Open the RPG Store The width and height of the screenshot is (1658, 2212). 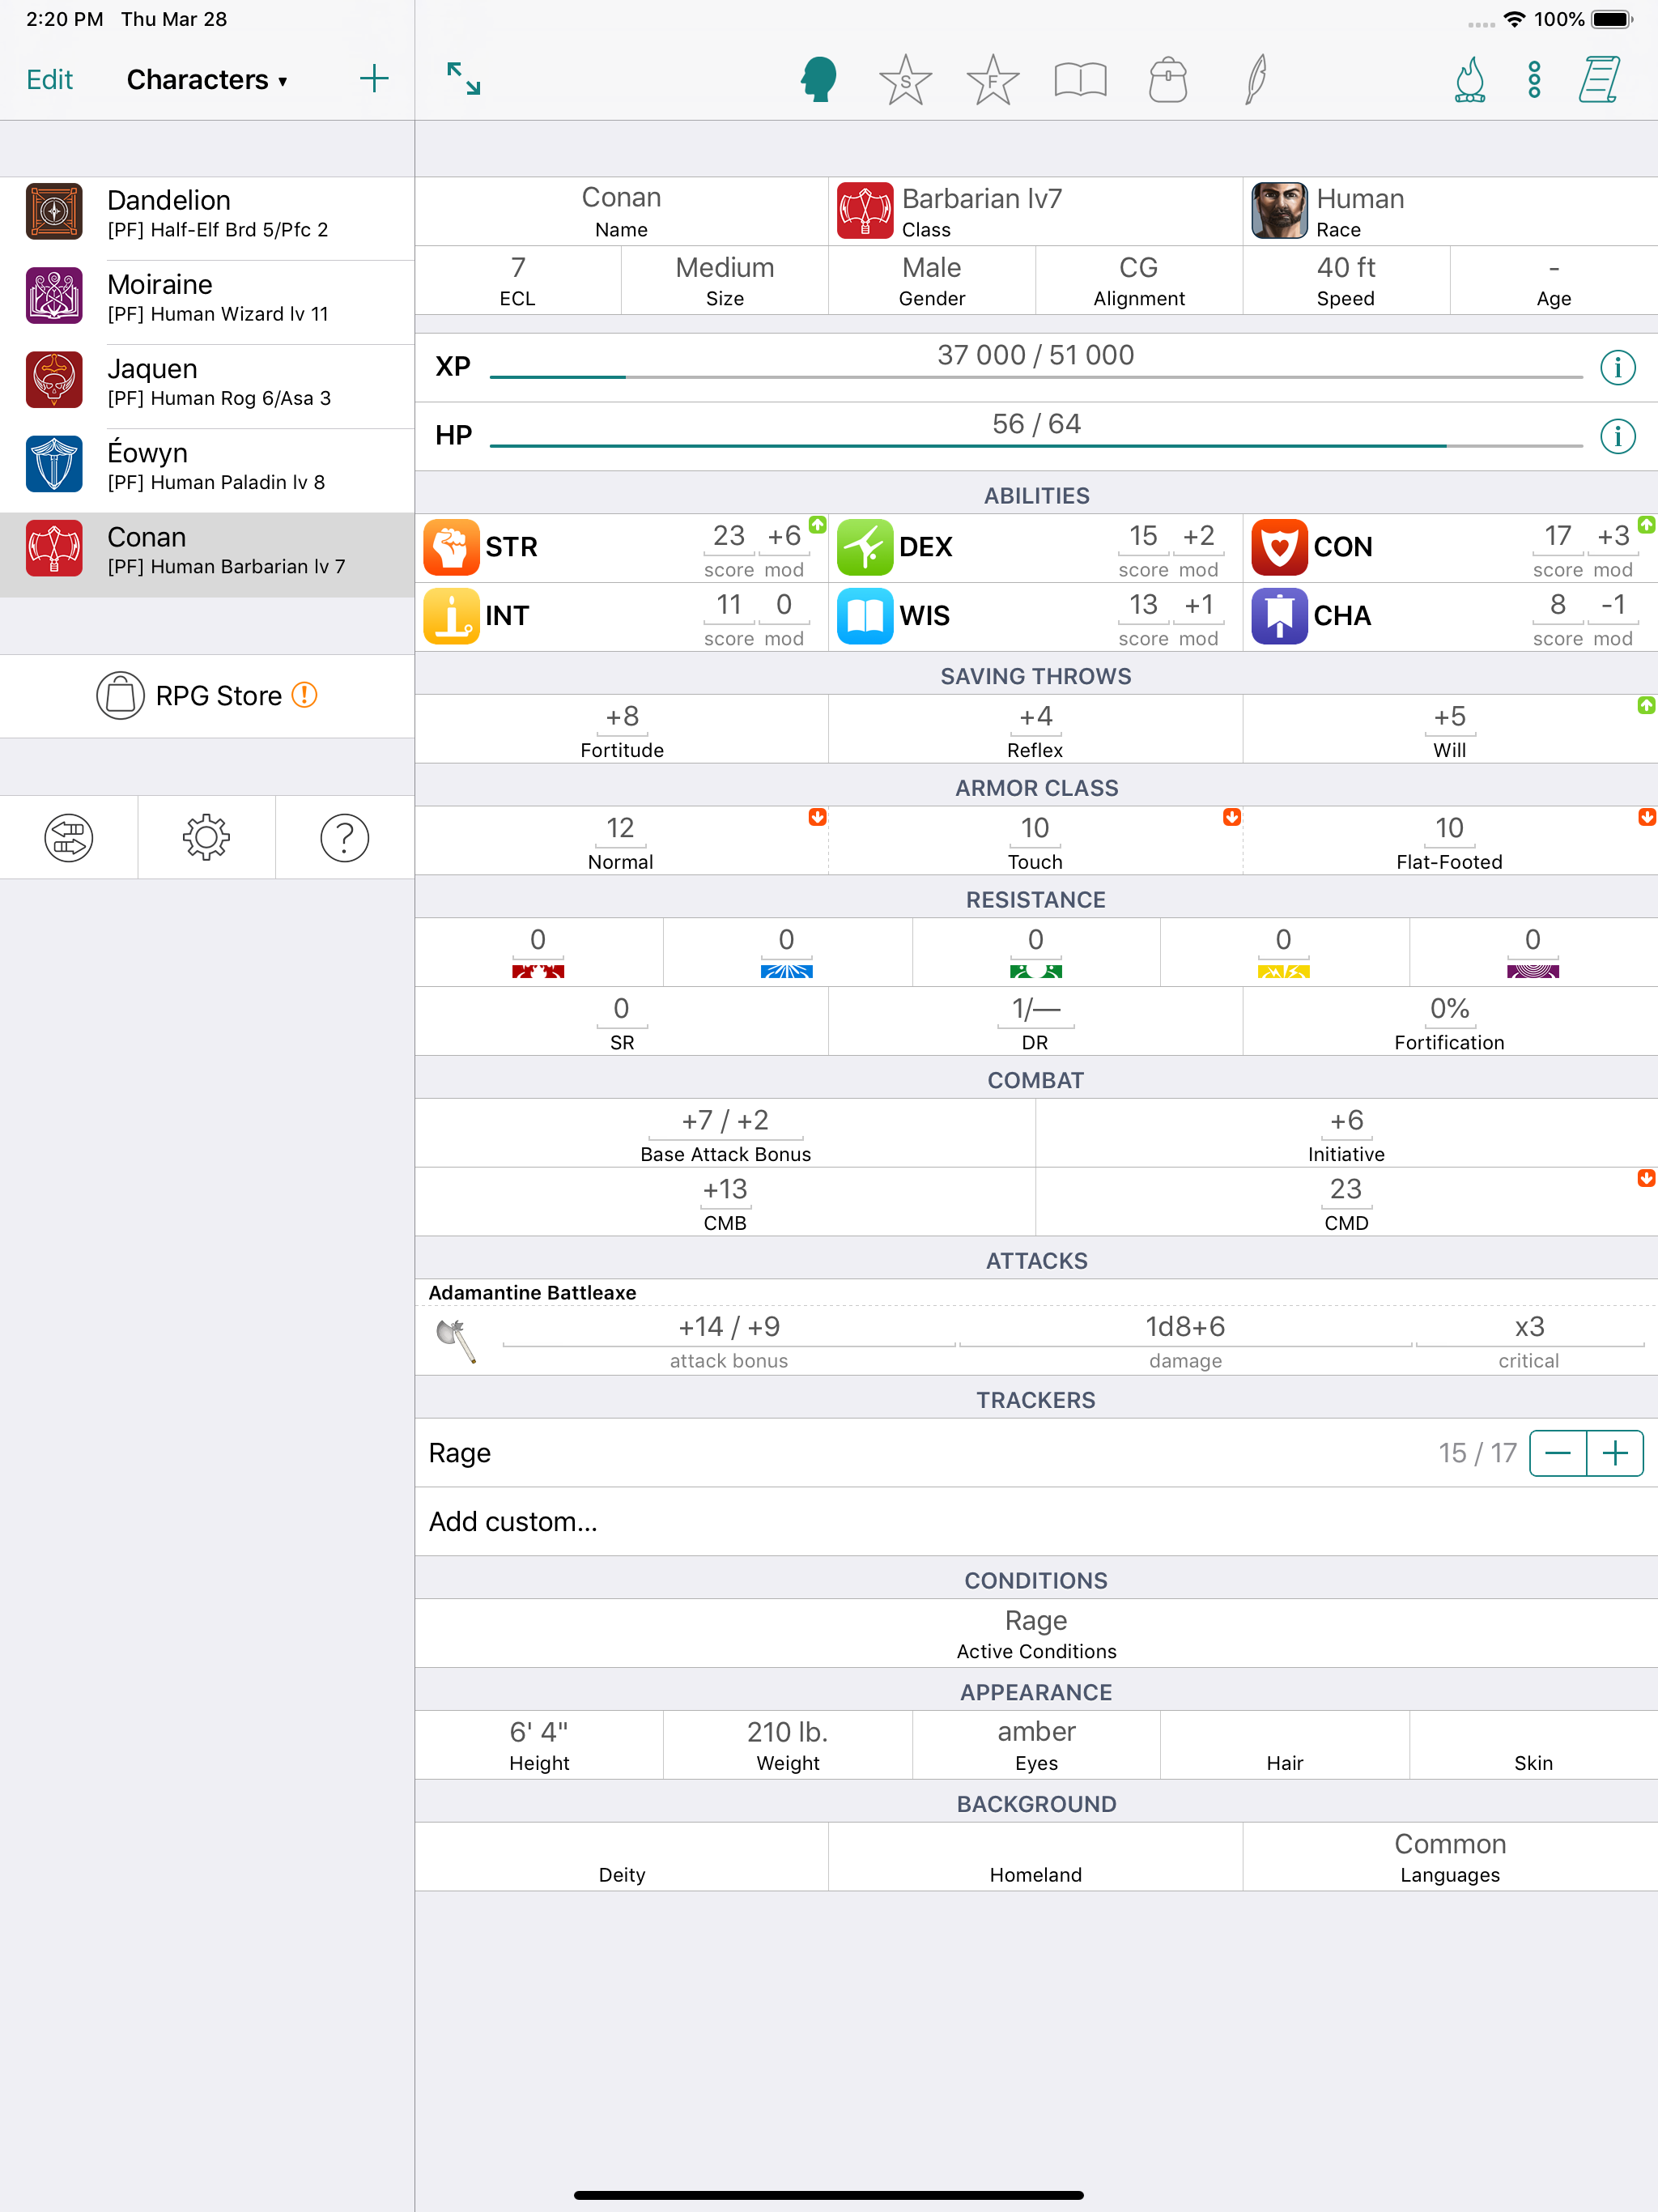click(207, 696)
